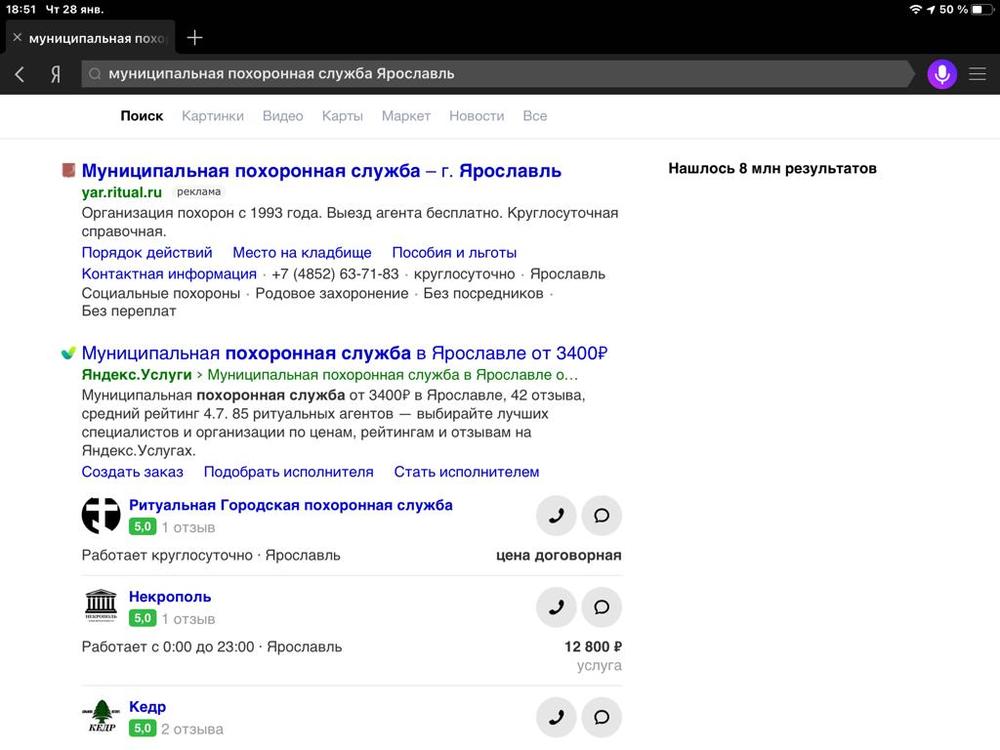Tap the Кедр tree logo thumbnail
Screen dimensions: 1000x750
101,716
